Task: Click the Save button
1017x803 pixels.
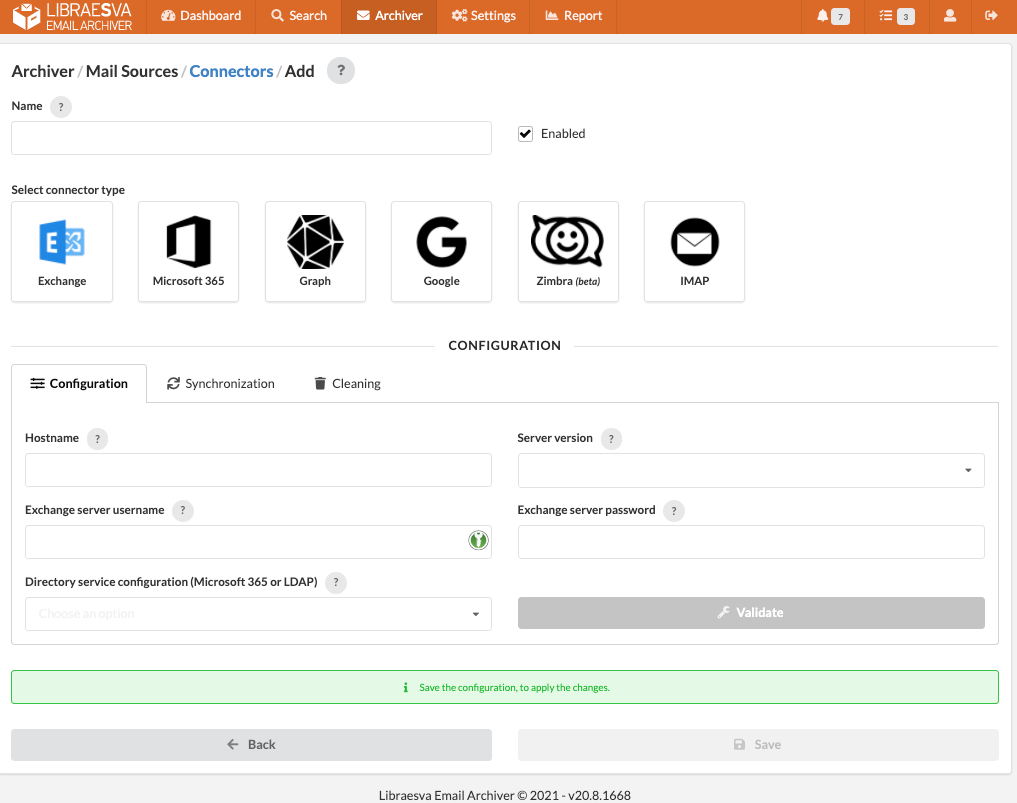Action: click(758, 745)
